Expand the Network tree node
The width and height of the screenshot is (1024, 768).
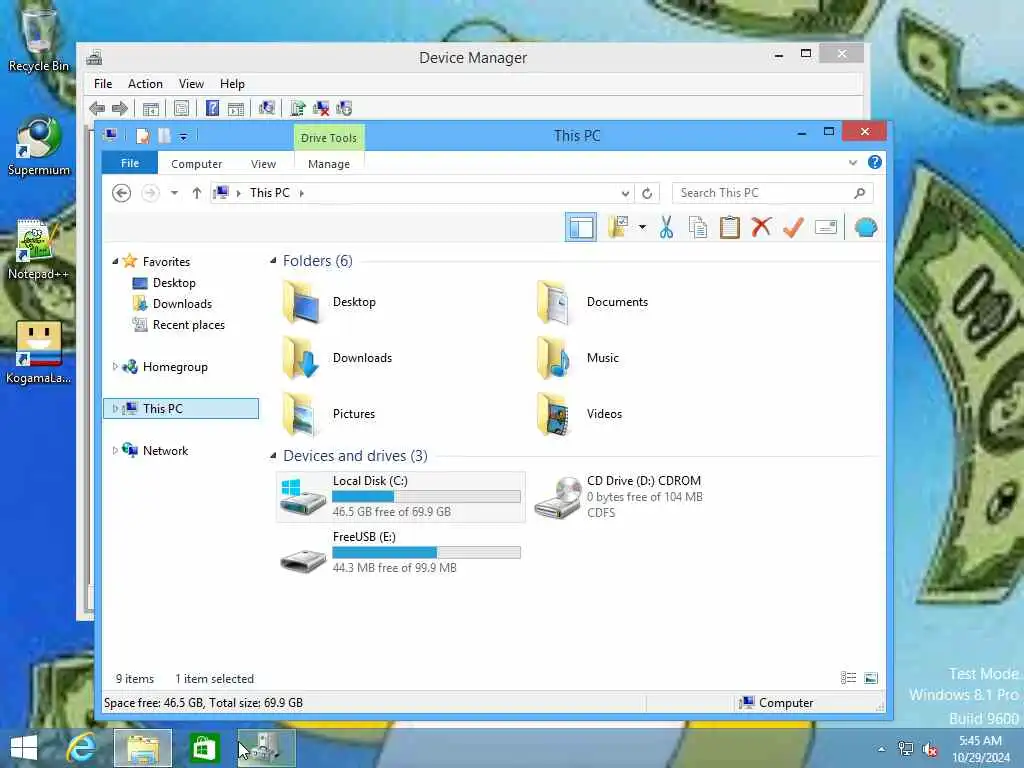[x=115, y=450]
